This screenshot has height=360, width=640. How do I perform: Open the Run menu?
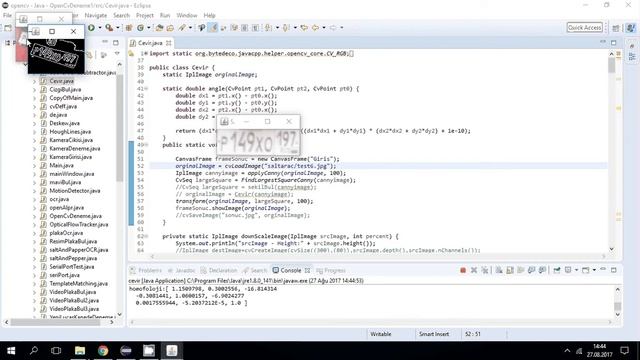click(165, 15)
